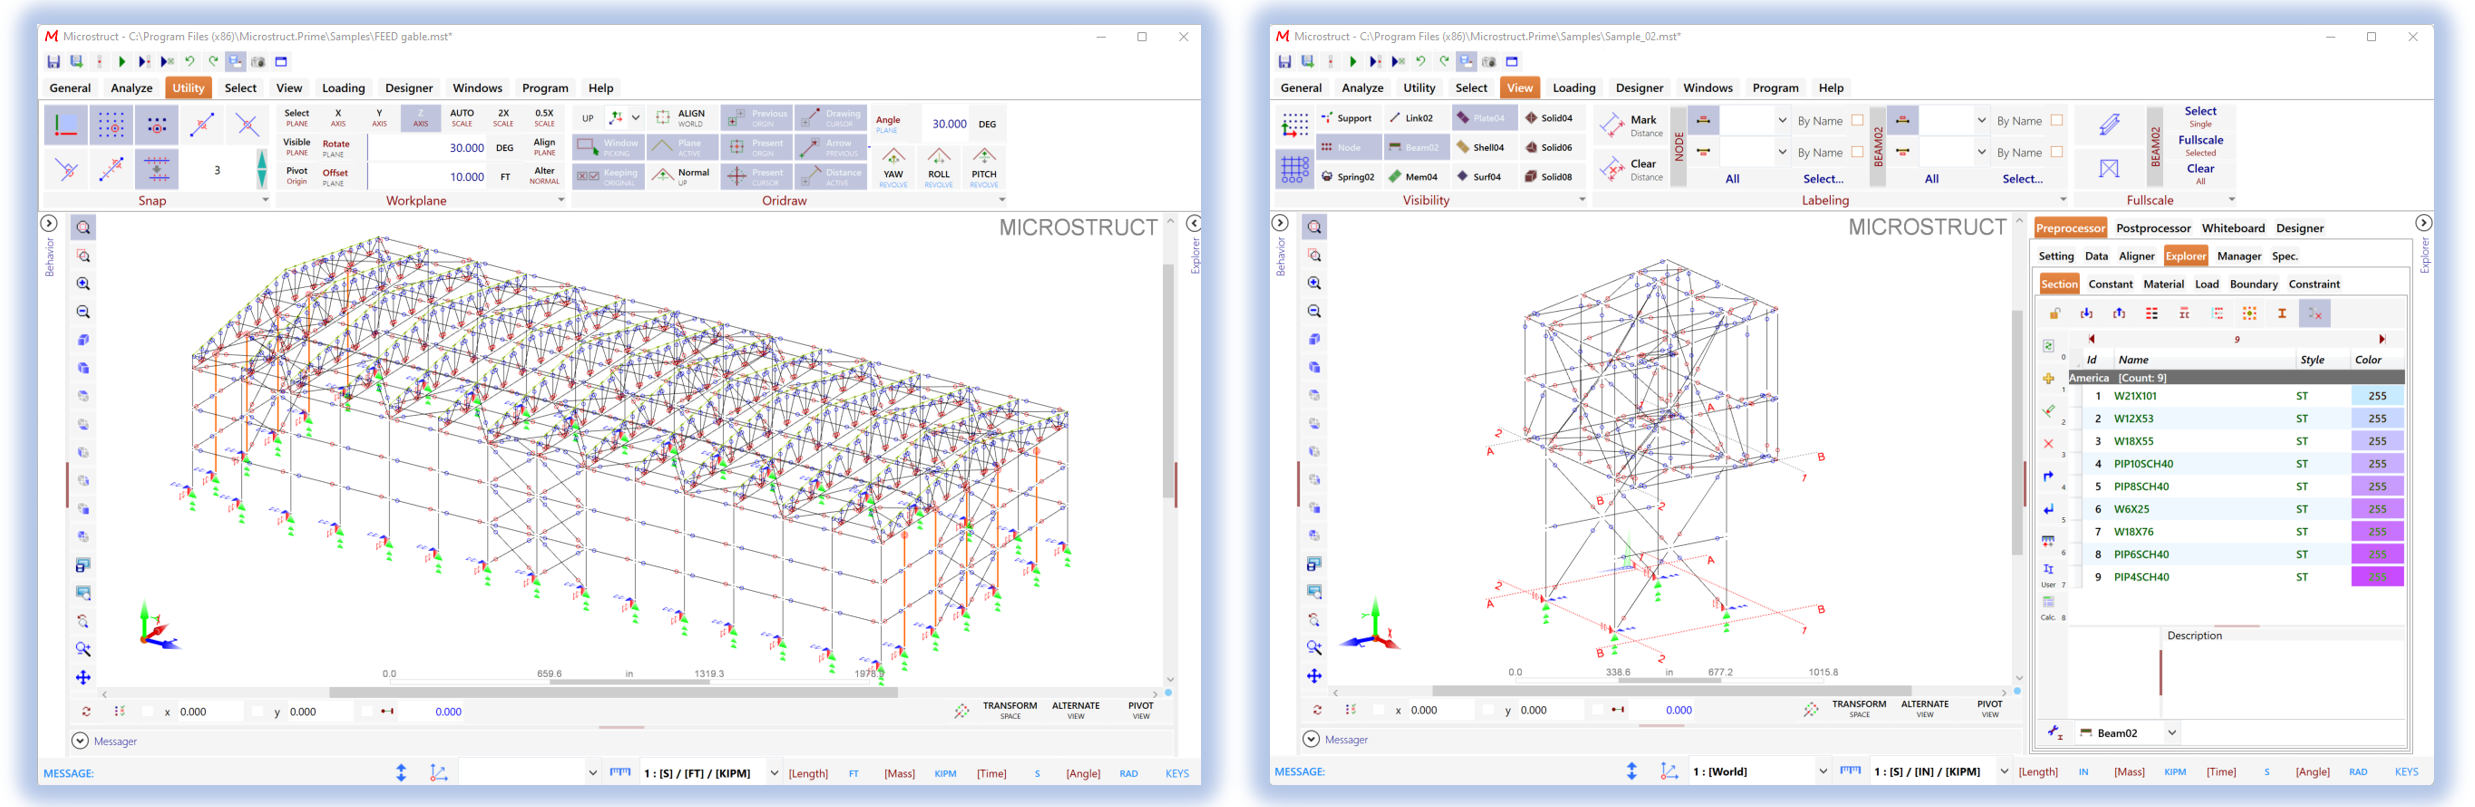Click color swatch of W6X25 row
The image size is (2475, 807).
2377,509
